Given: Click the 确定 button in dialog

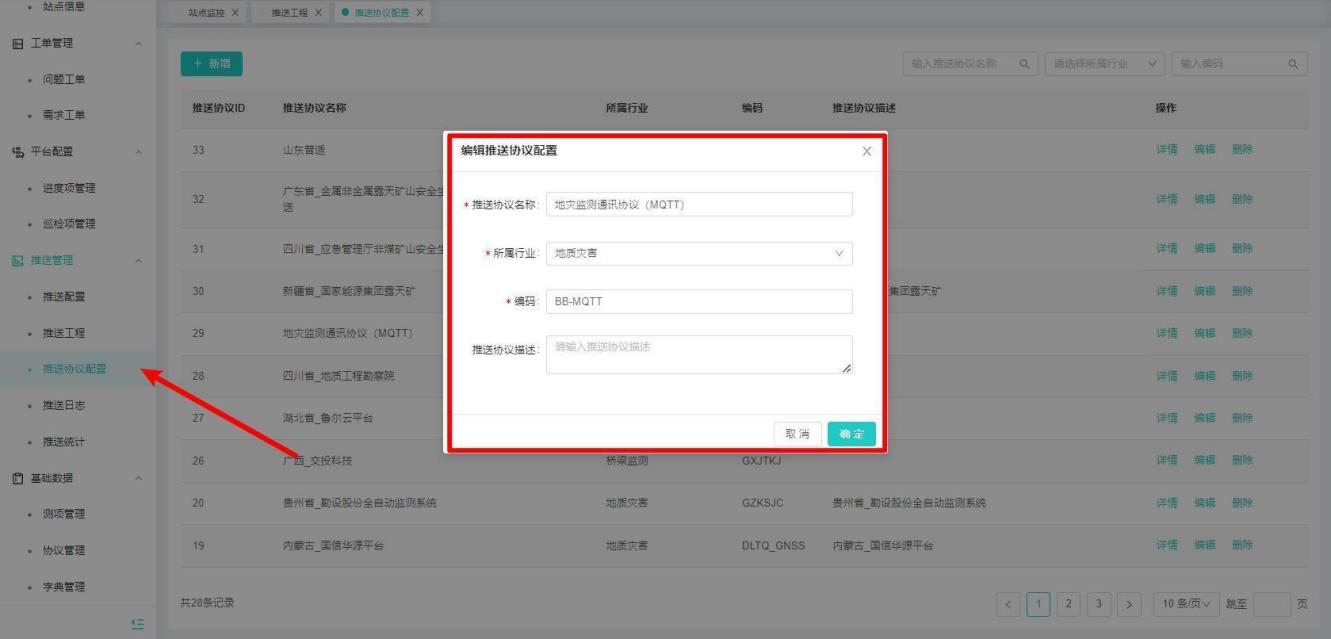Looking at the screenshot, I should click(x=851, y=434).
